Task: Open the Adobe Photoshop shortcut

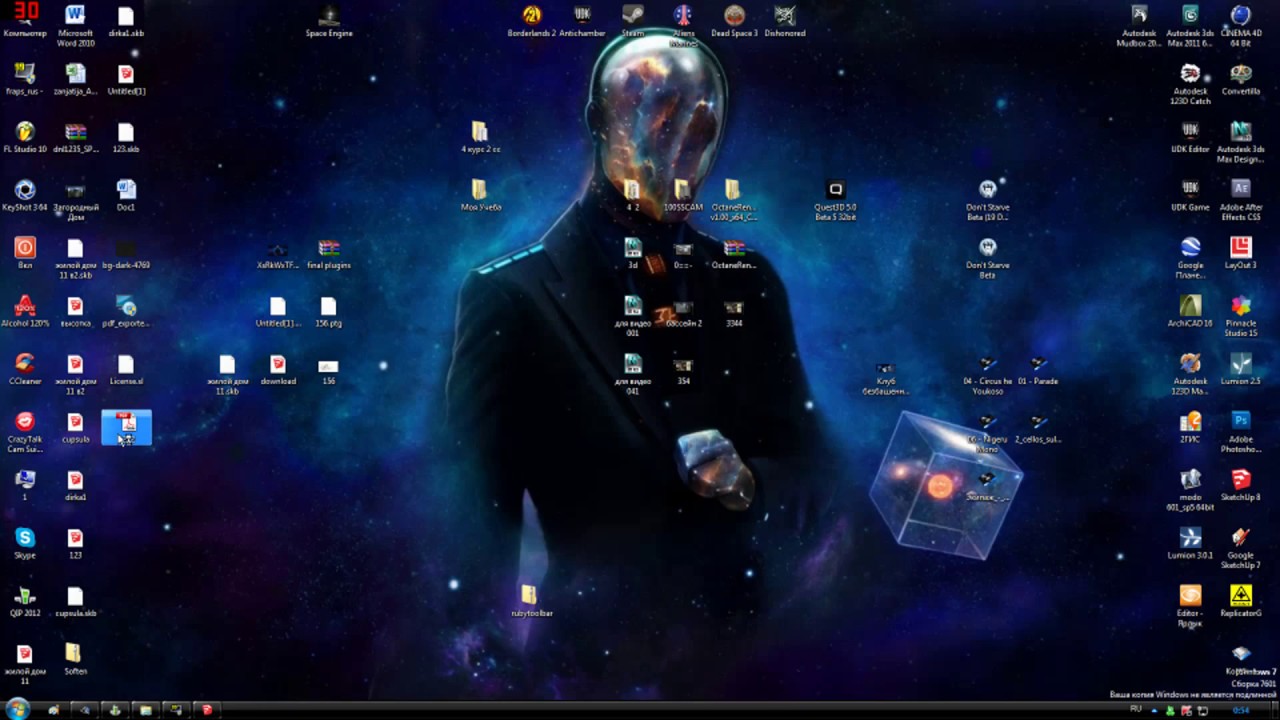Action: [x=1241, y=431]
